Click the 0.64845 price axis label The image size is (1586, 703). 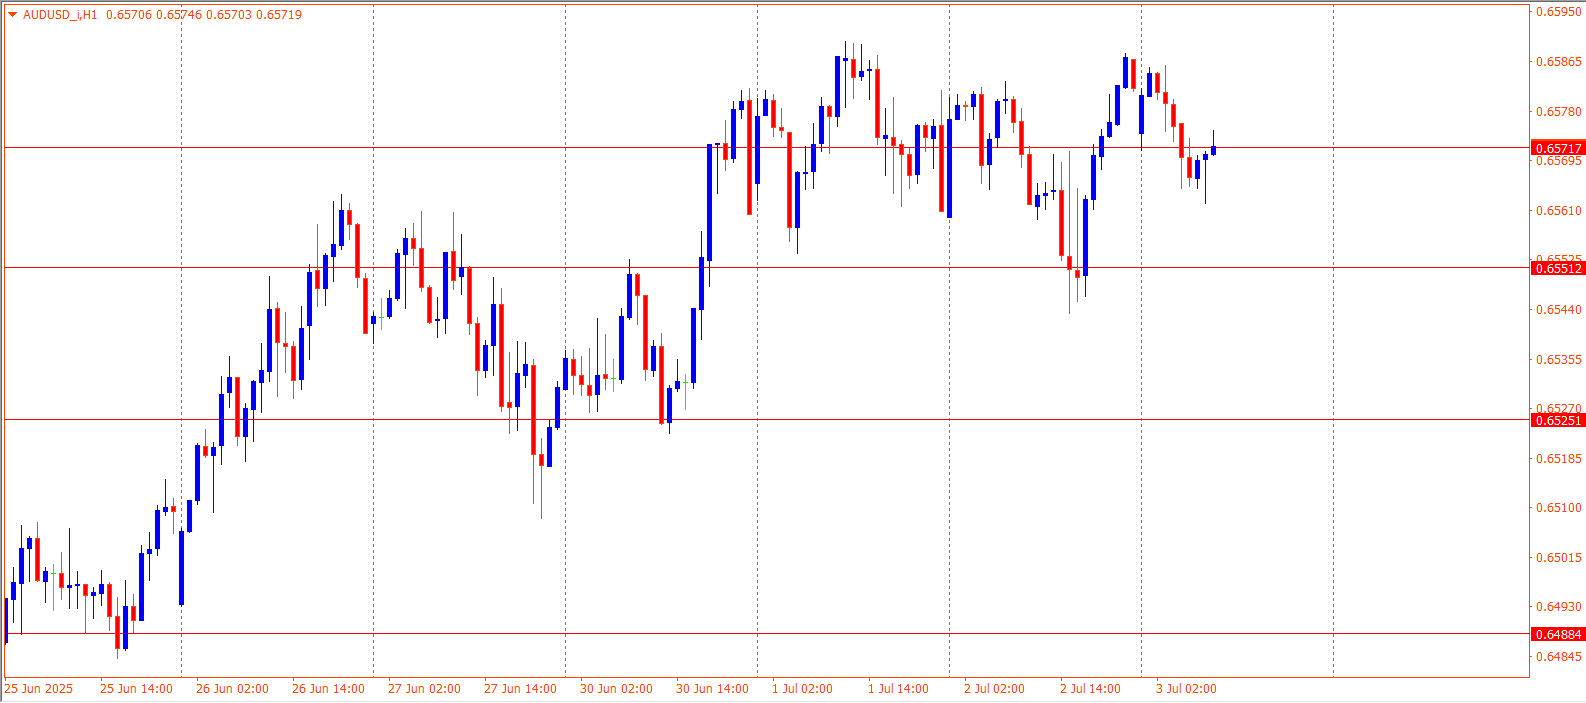click(x=1559, y=657)
